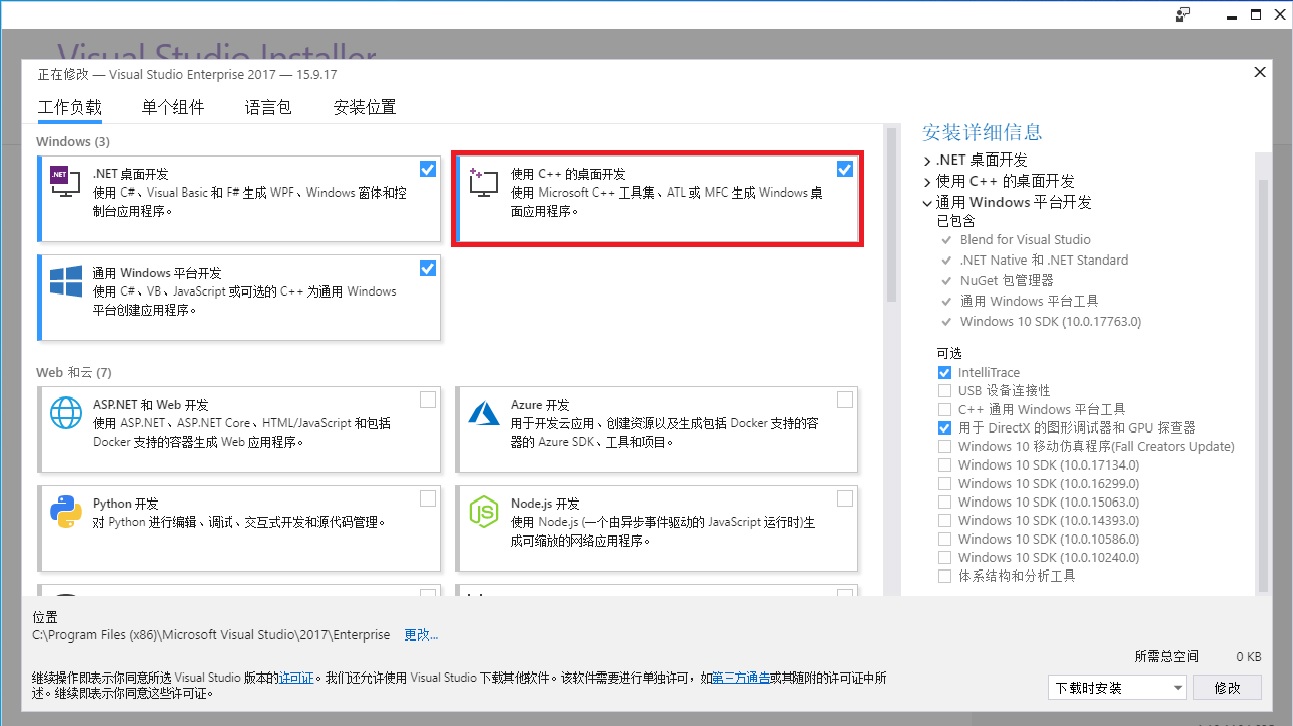Click the feedback icon in the title bar
This screenshot has width=1293, height=726.
pos(1181,14)
